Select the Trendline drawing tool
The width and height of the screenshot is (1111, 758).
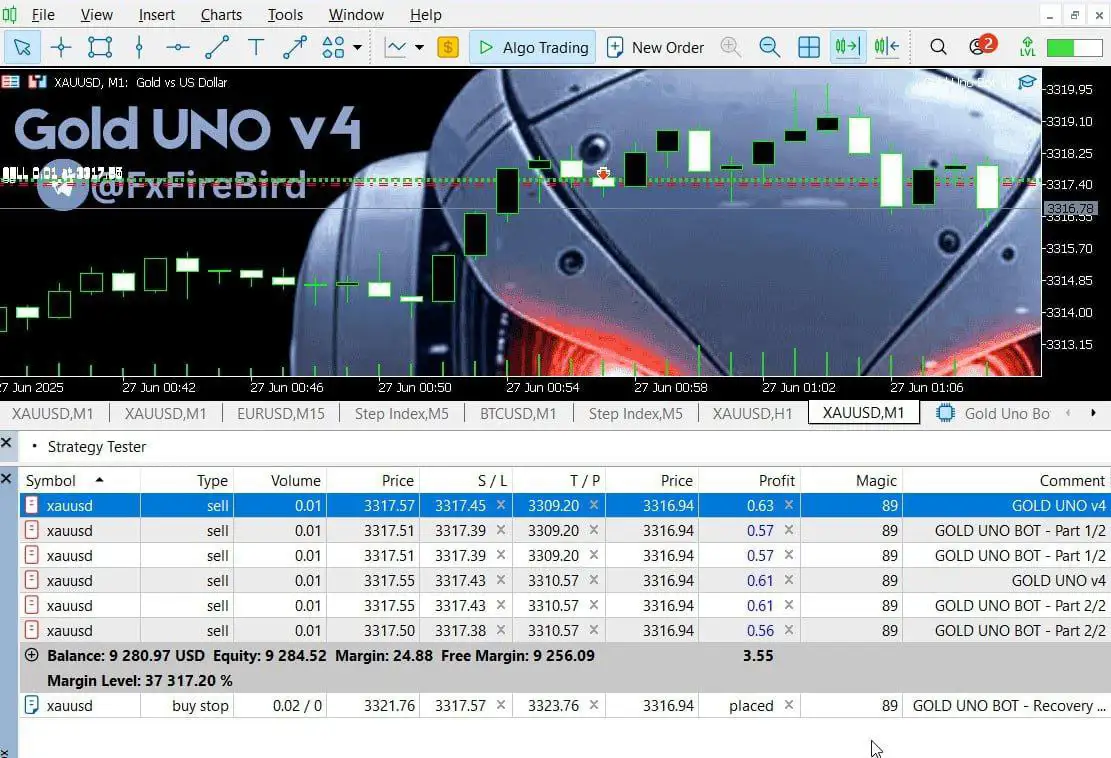tap(216, 47)
